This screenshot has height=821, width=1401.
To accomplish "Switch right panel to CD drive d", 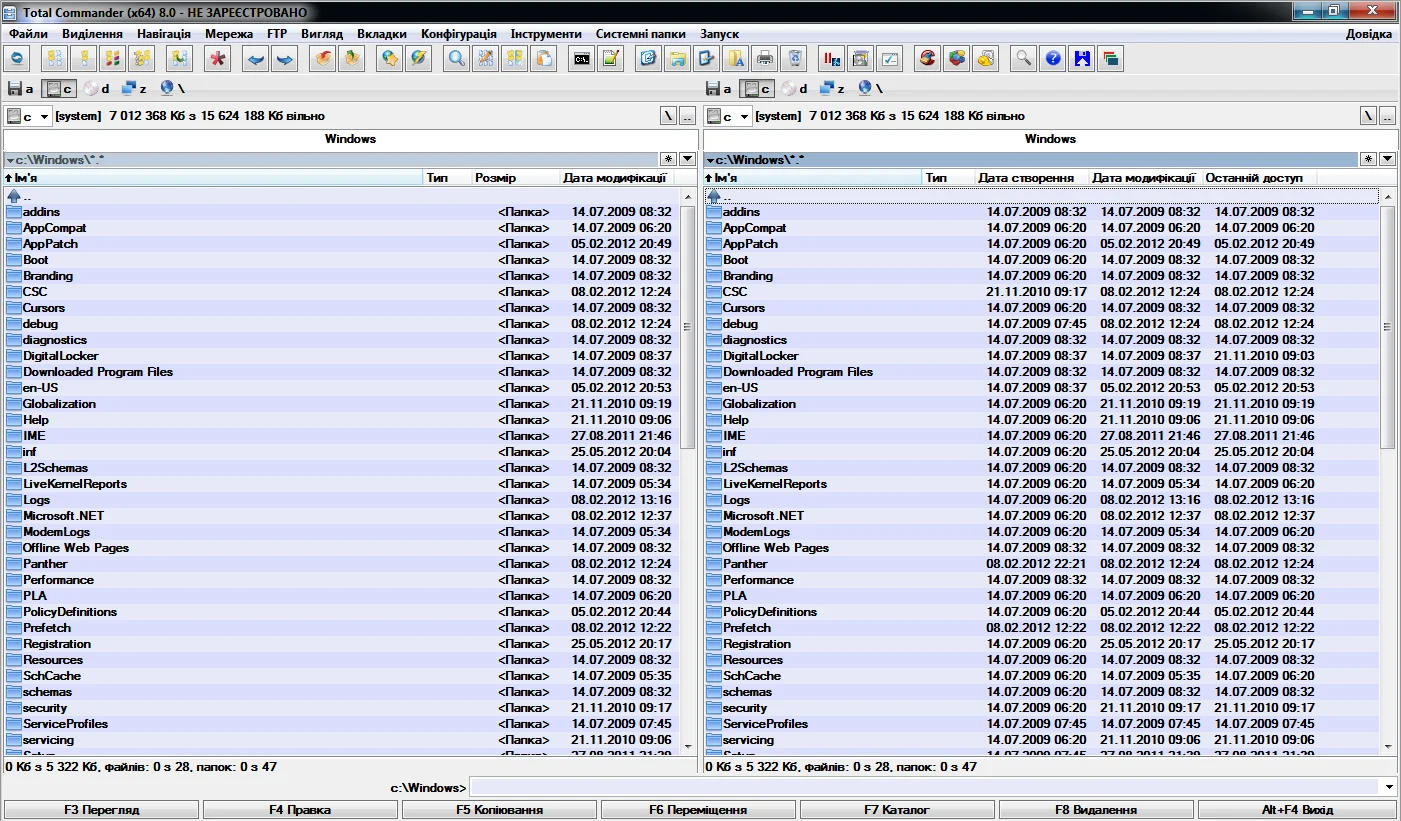I will click(795, 89).
